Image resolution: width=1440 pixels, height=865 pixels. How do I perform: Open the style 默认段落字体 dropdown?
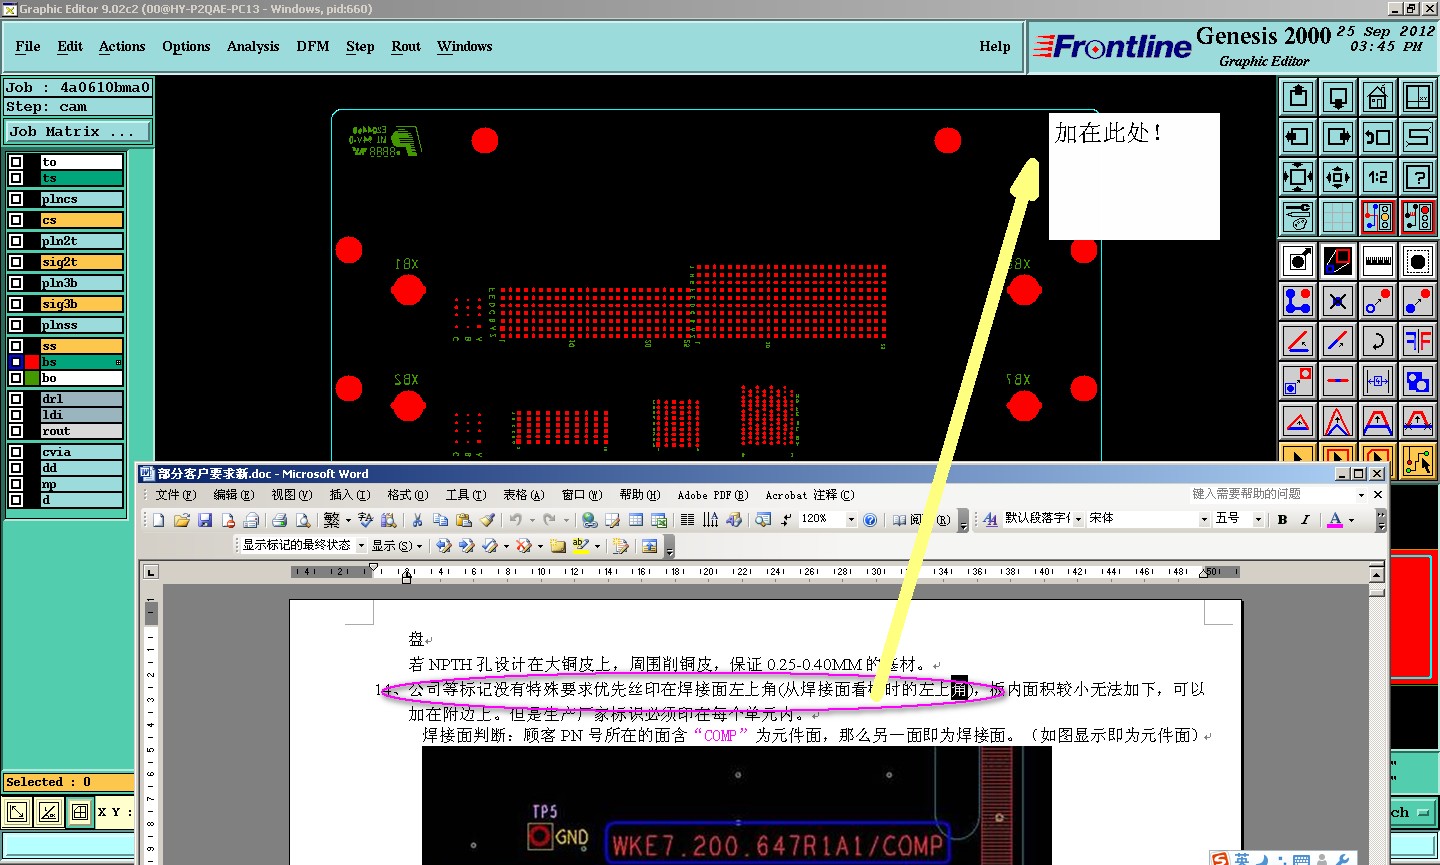1078,520
